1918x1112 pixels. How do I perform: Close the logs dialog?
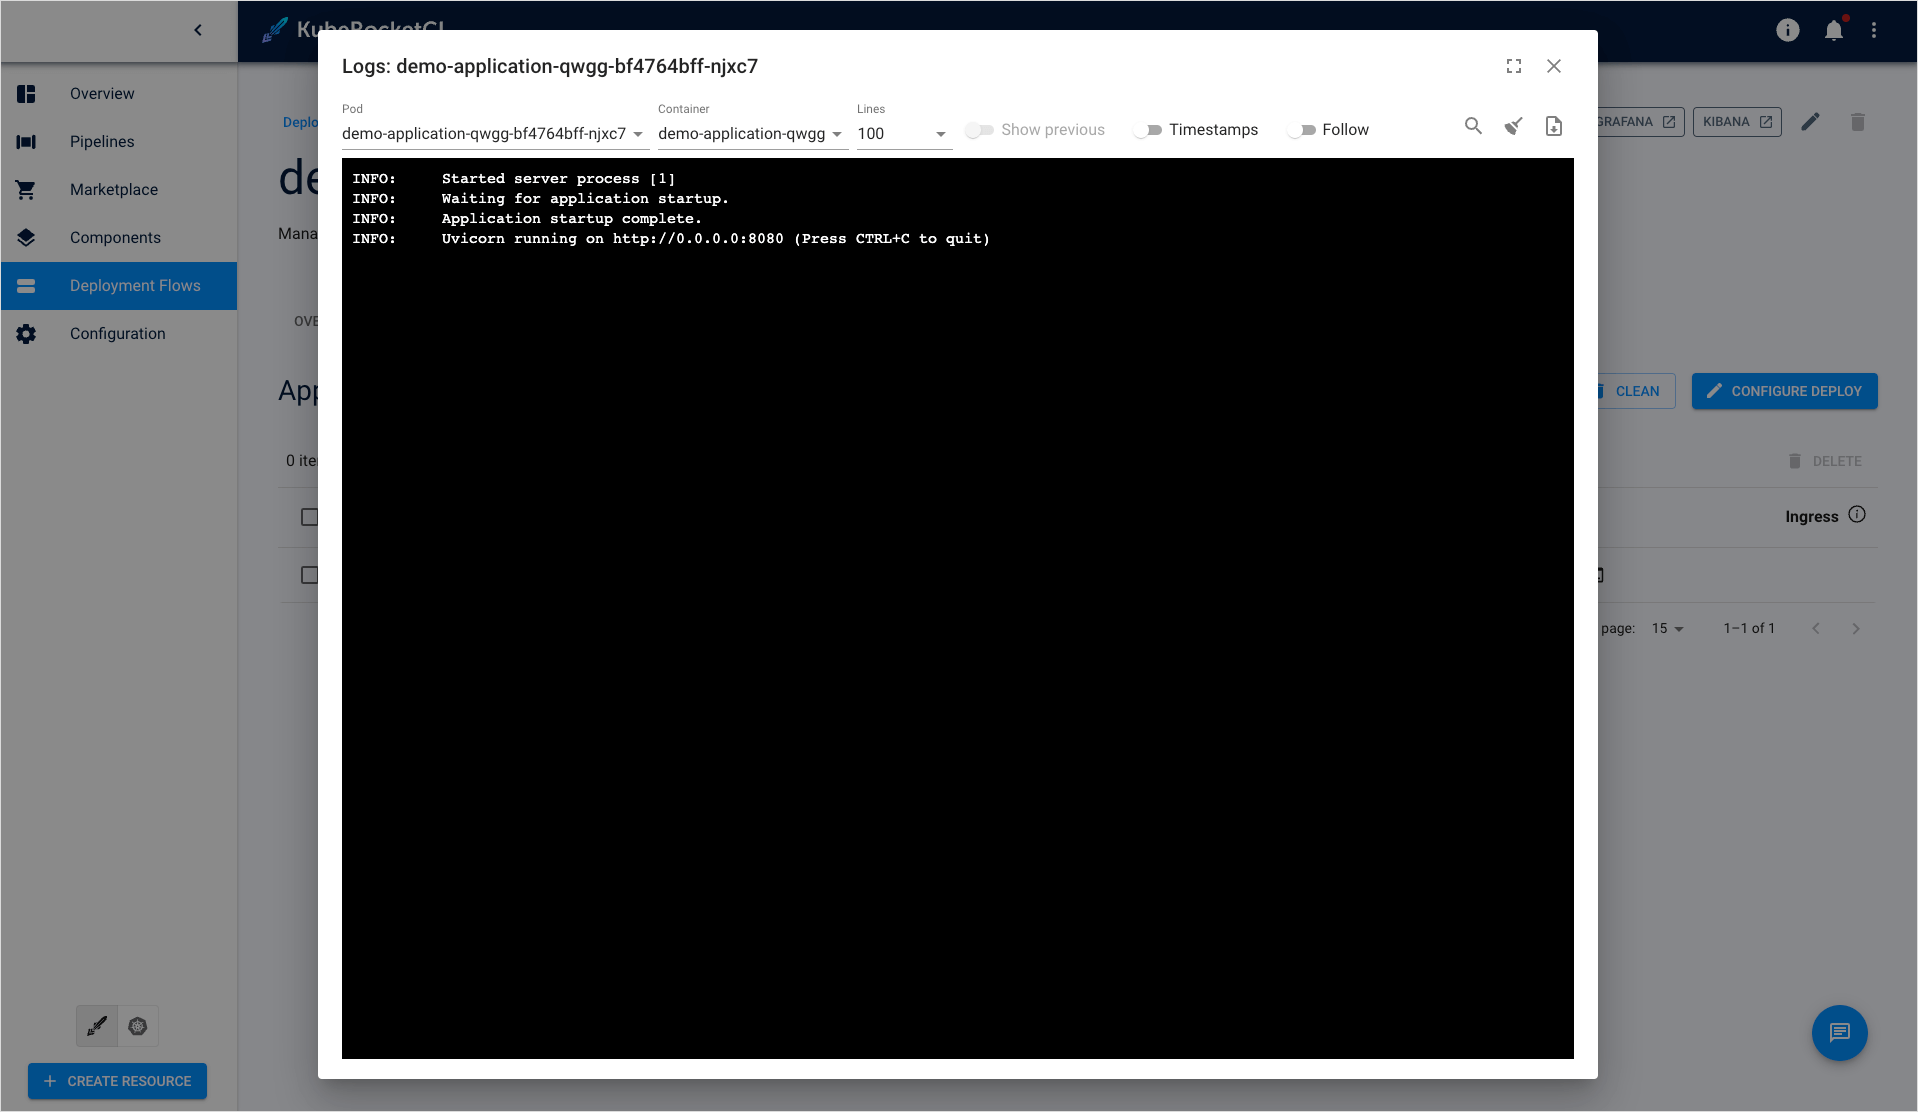pos(1553,66)
